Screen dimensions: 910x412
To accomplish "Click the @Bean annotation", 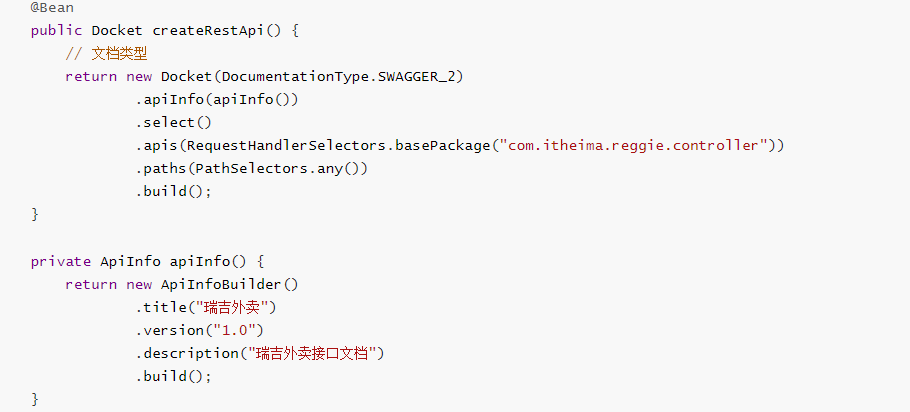I will coord(52,8).
